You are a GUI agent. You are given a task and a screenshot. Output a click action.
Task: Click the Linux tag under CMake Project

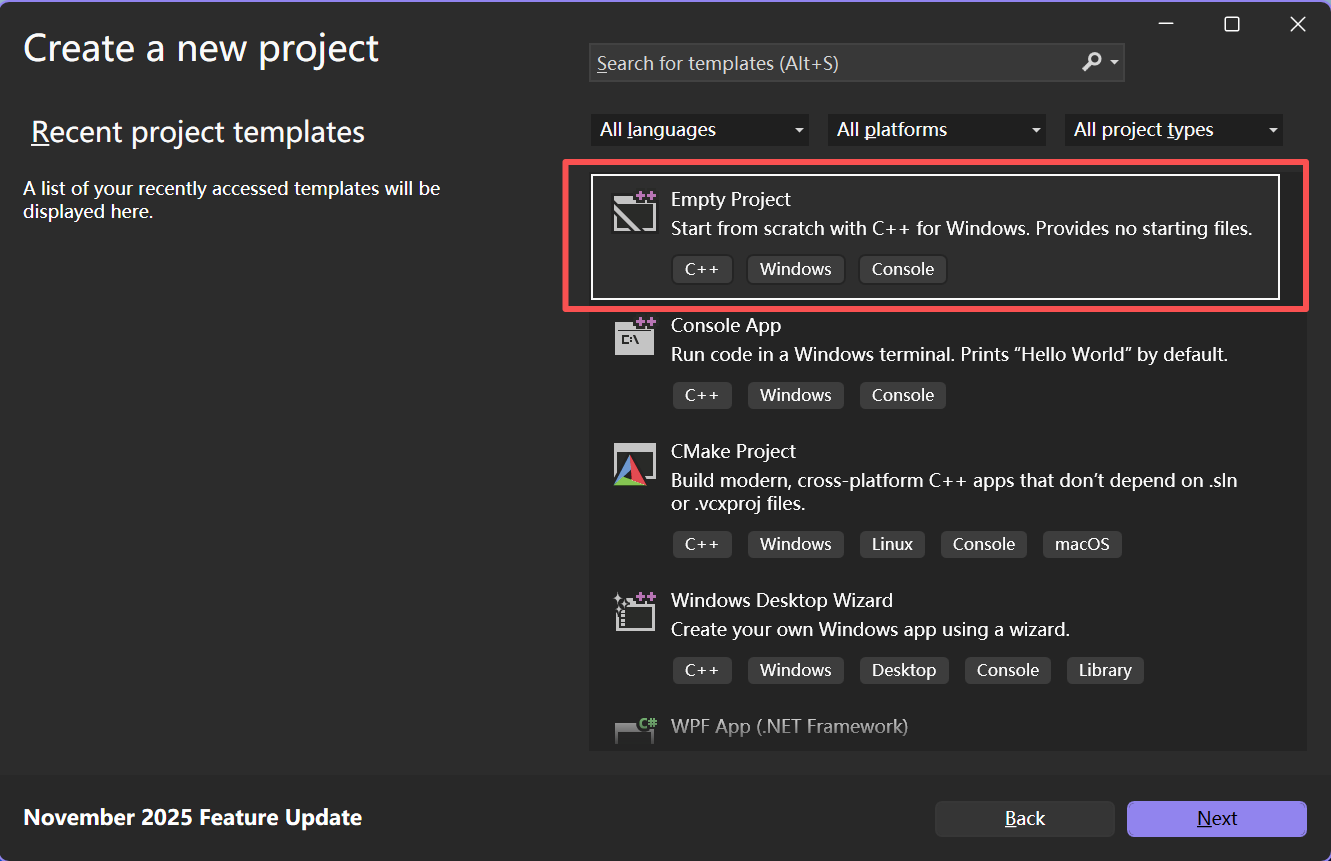[892, 545]
